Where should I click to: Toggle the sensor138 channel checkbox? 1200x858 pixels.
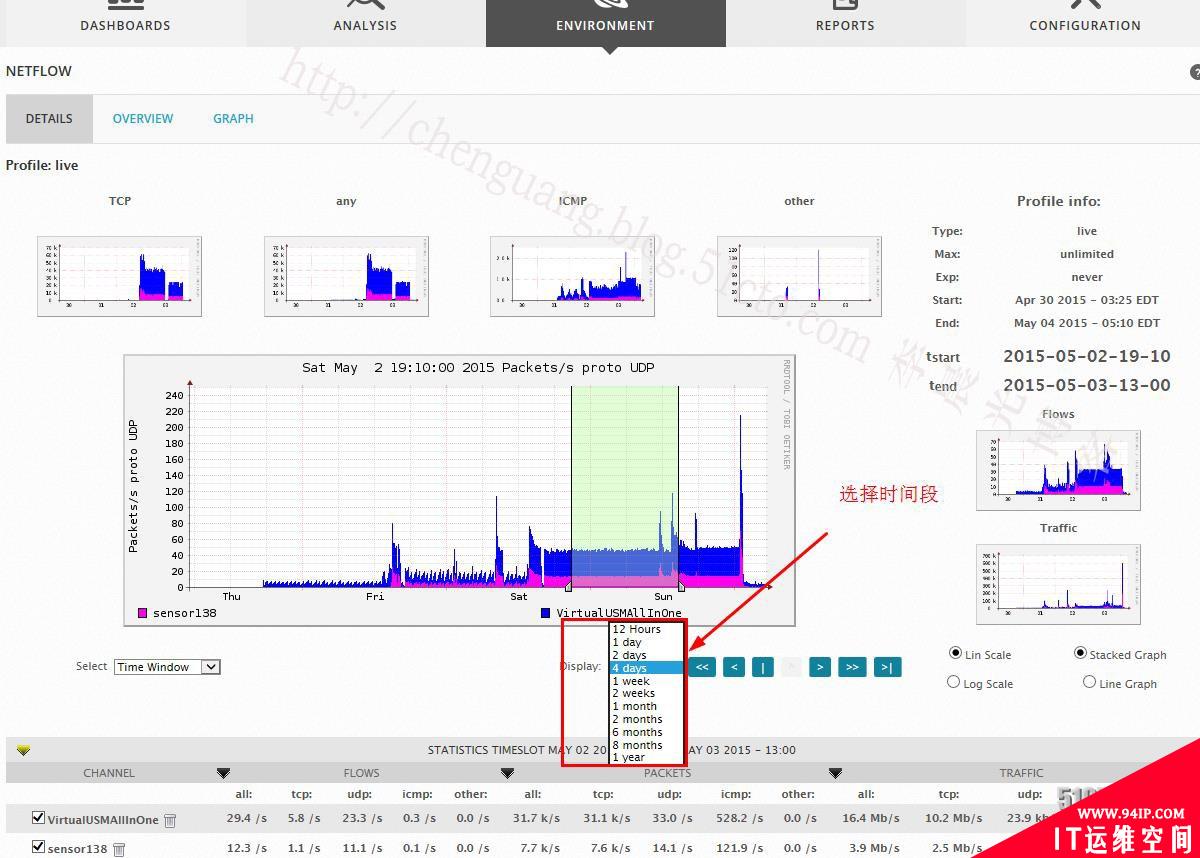pyautogui.click(x=39, y=847)
